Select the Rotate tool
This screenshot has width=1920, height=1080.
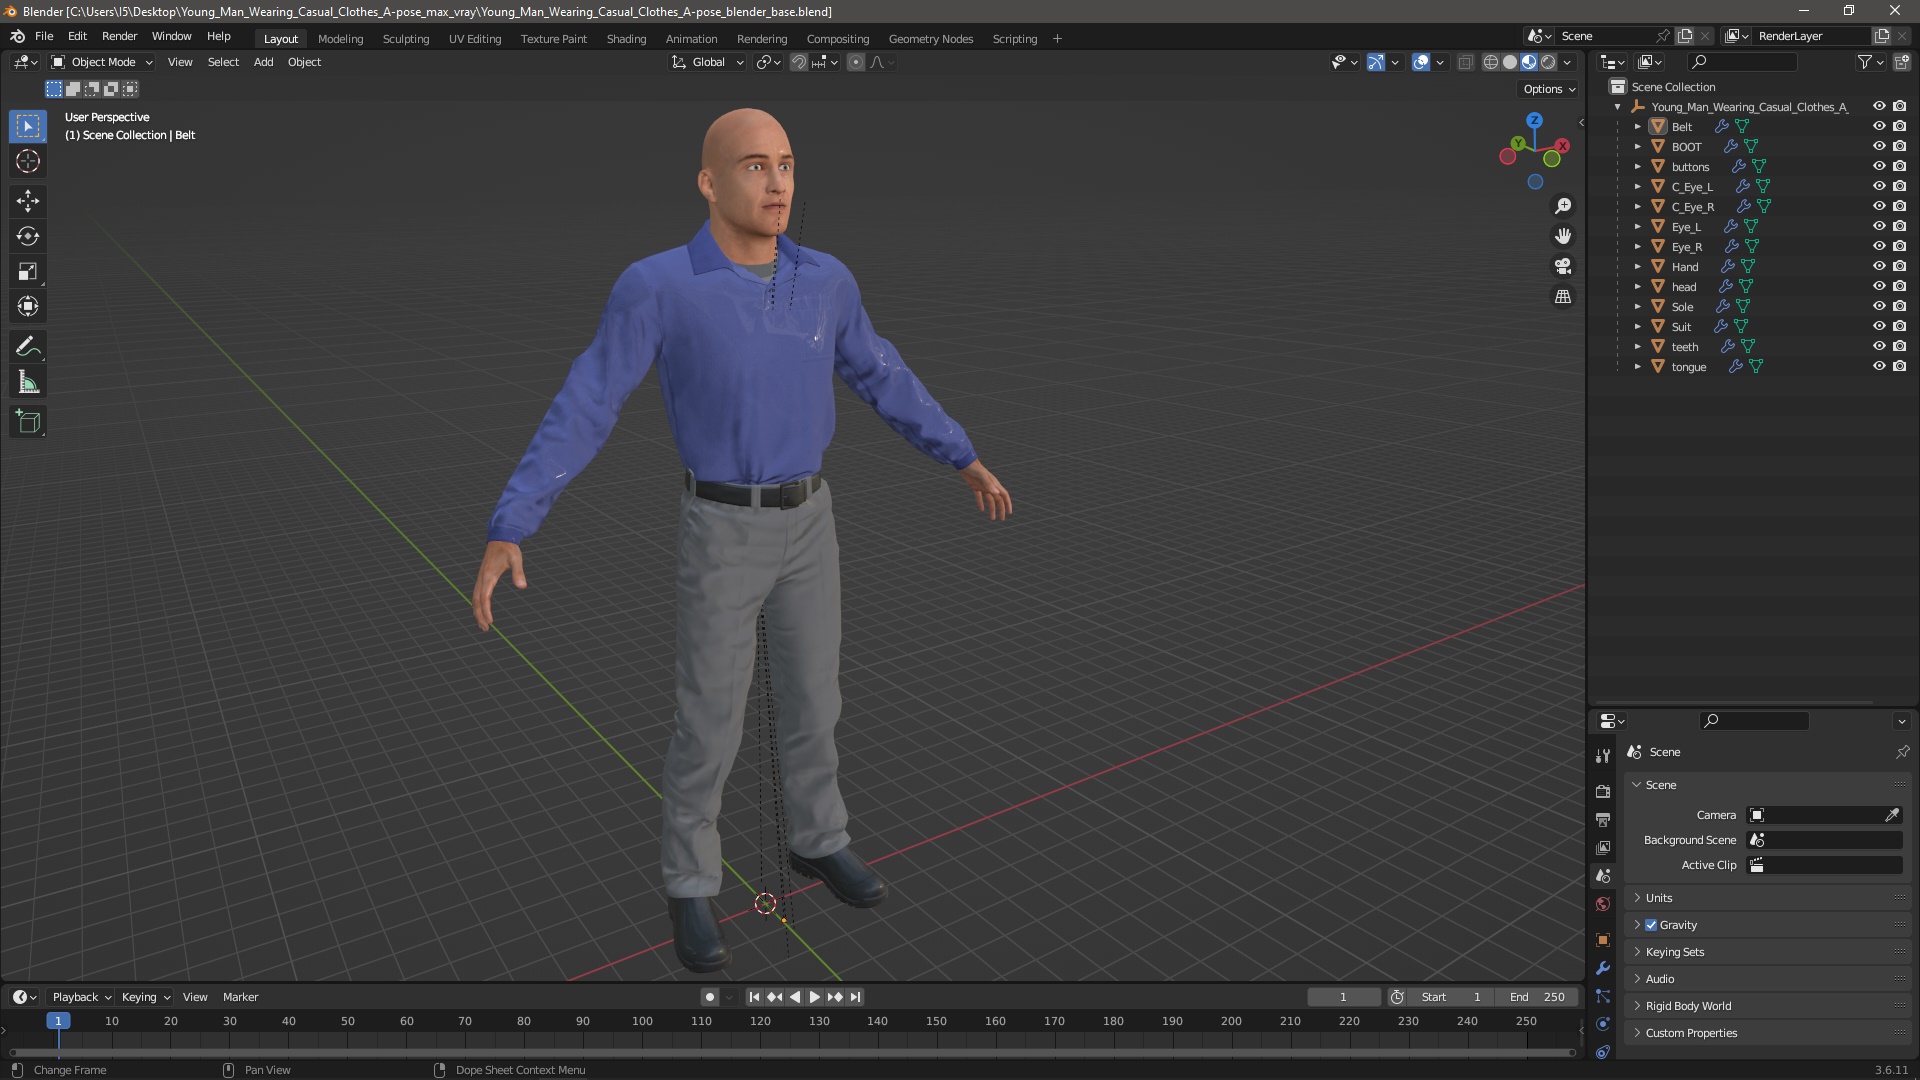tap(28, 236)
